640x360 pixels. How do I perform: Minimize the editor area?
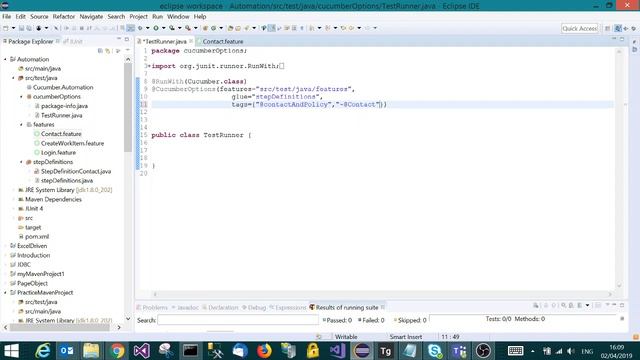pyautogui.click(x=614, y=39)
